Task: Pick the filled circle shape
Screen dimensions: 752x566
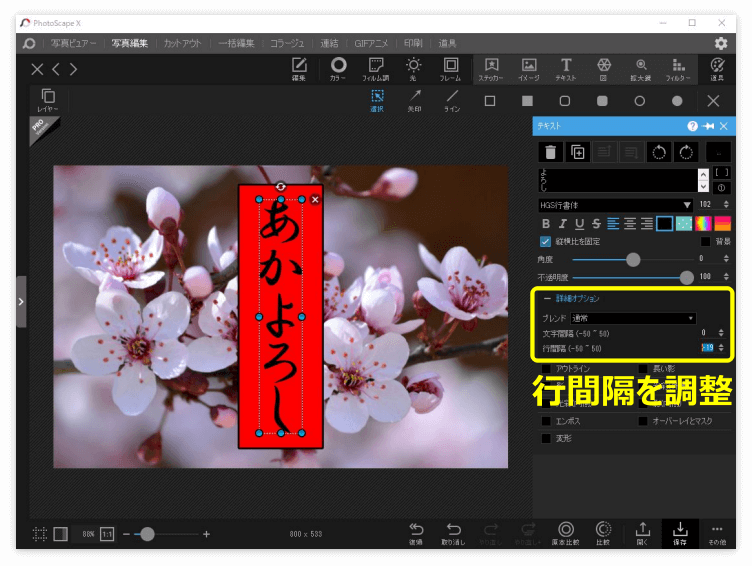Action: (x=677, y=101)
